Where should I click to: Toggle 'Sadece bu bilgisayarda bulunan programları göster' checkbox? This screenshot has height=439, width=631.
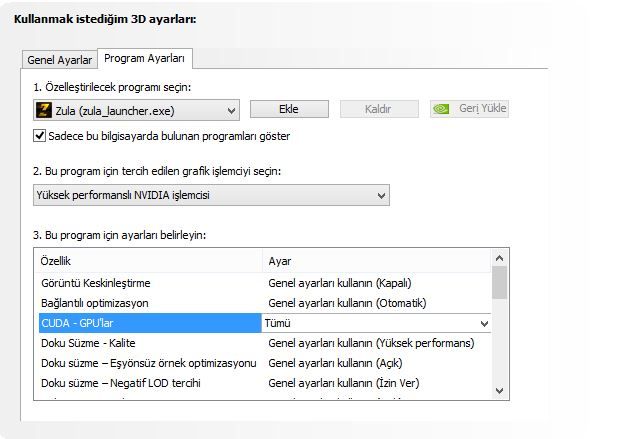pos(40,135)
